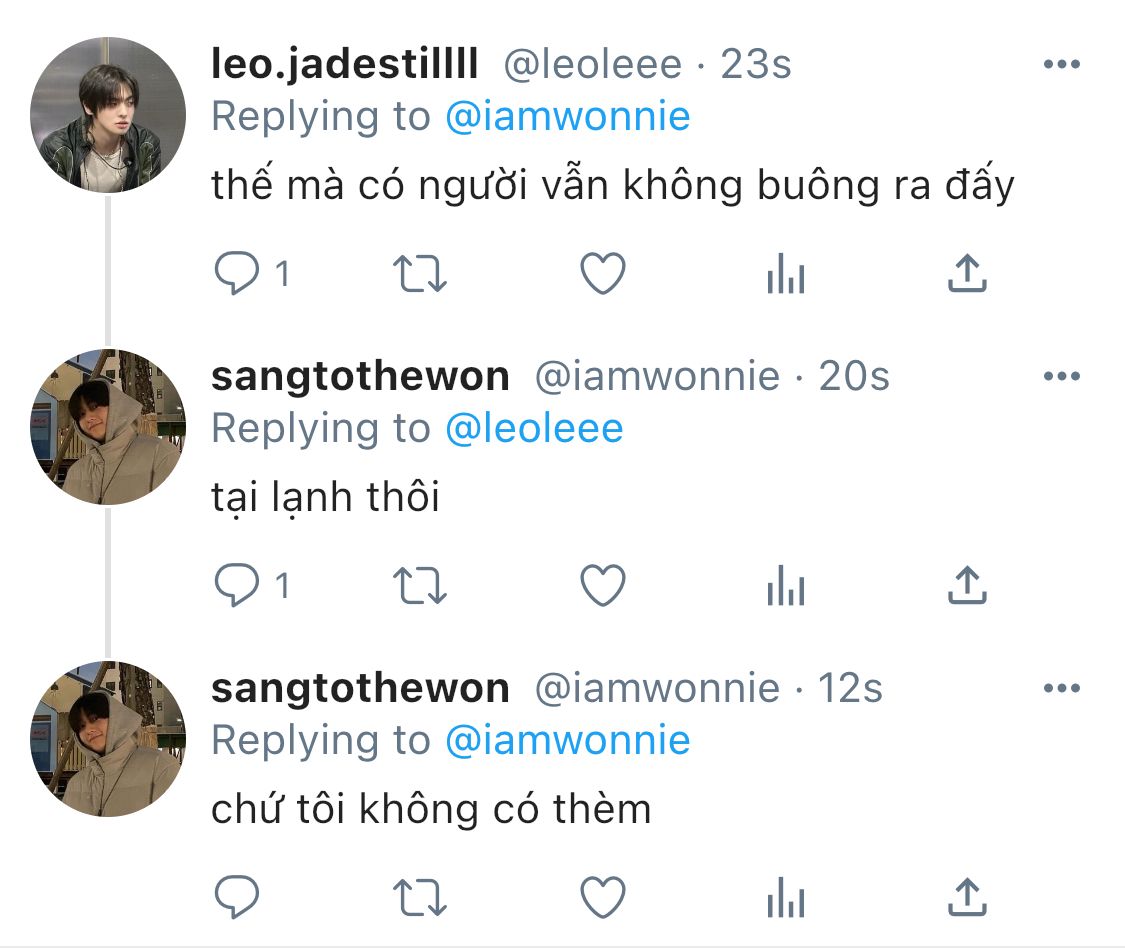
Task: Open @iamwonnie mention in first tweet
Action: pos(568,116)
